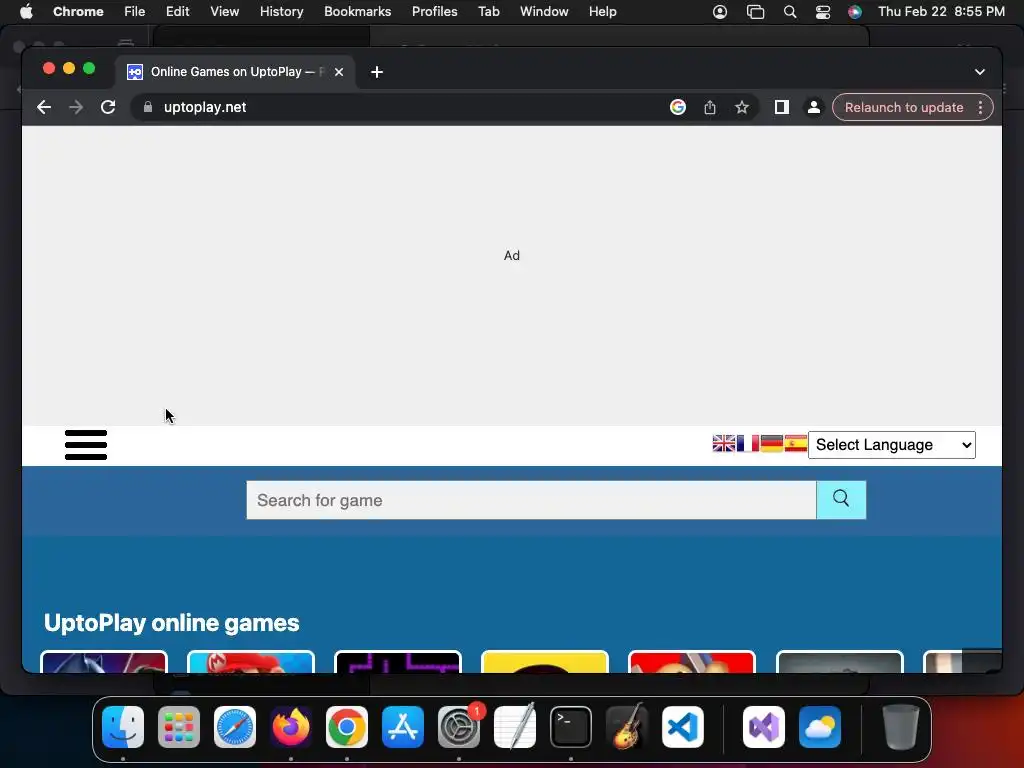Open Chrome three-dot menu
This screenshot has height=768, width=1024.
tap(980, 107)
